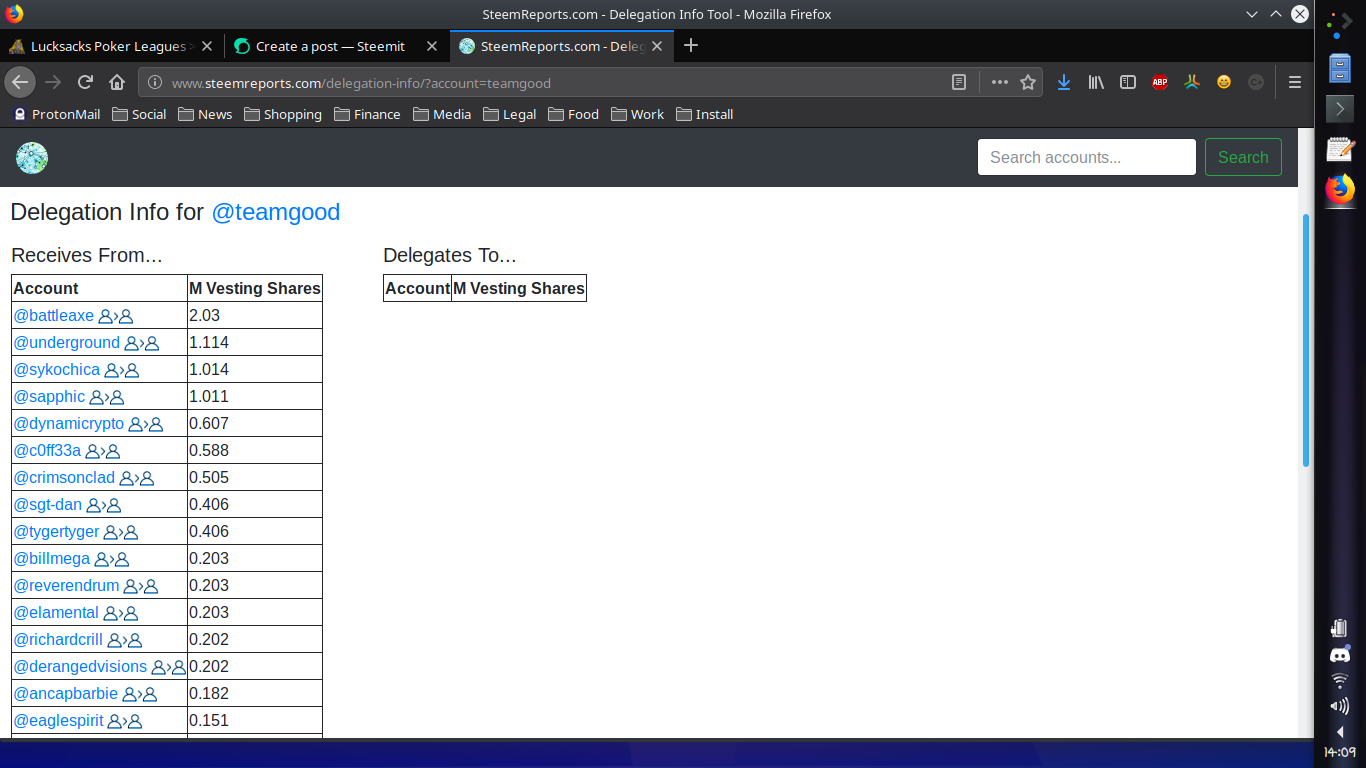Open Firefox icon in the side panel
Screen dimensions: 1366x768
pyautogui.click(x=1340, y=189)
